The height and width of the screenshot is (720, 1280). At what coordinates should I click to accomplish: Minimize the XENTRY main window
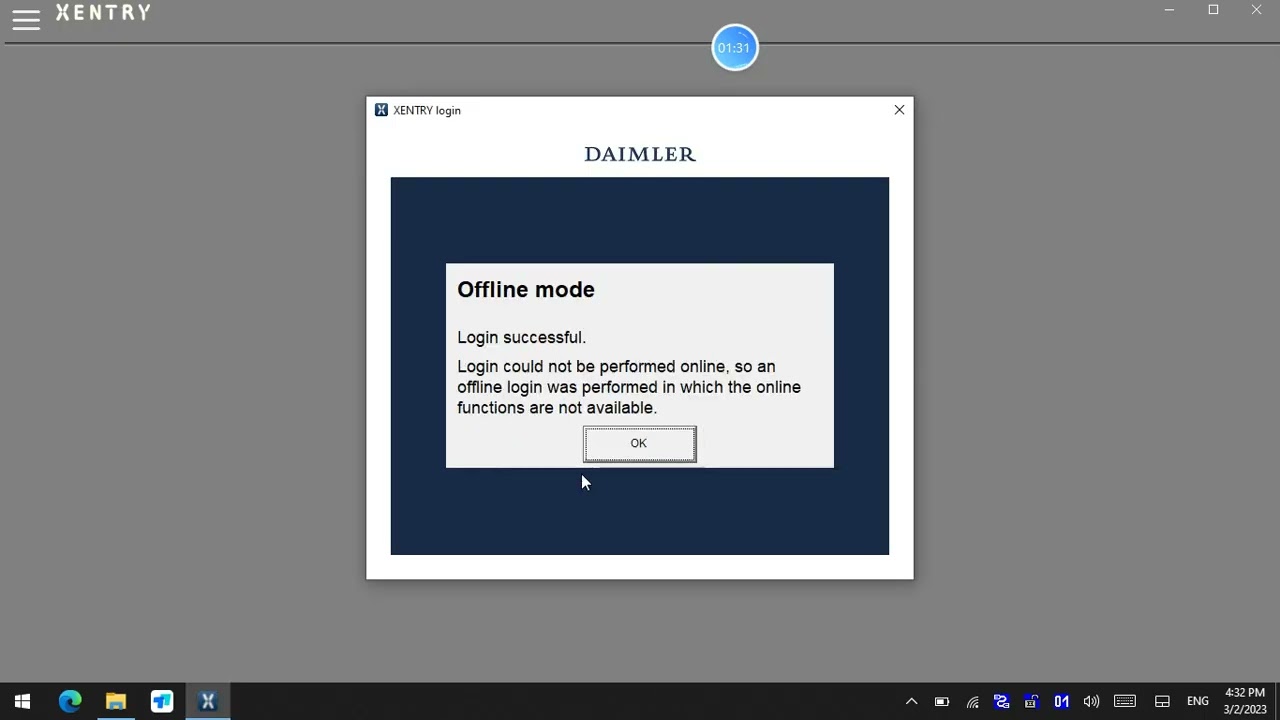(x=1169, y=10)
